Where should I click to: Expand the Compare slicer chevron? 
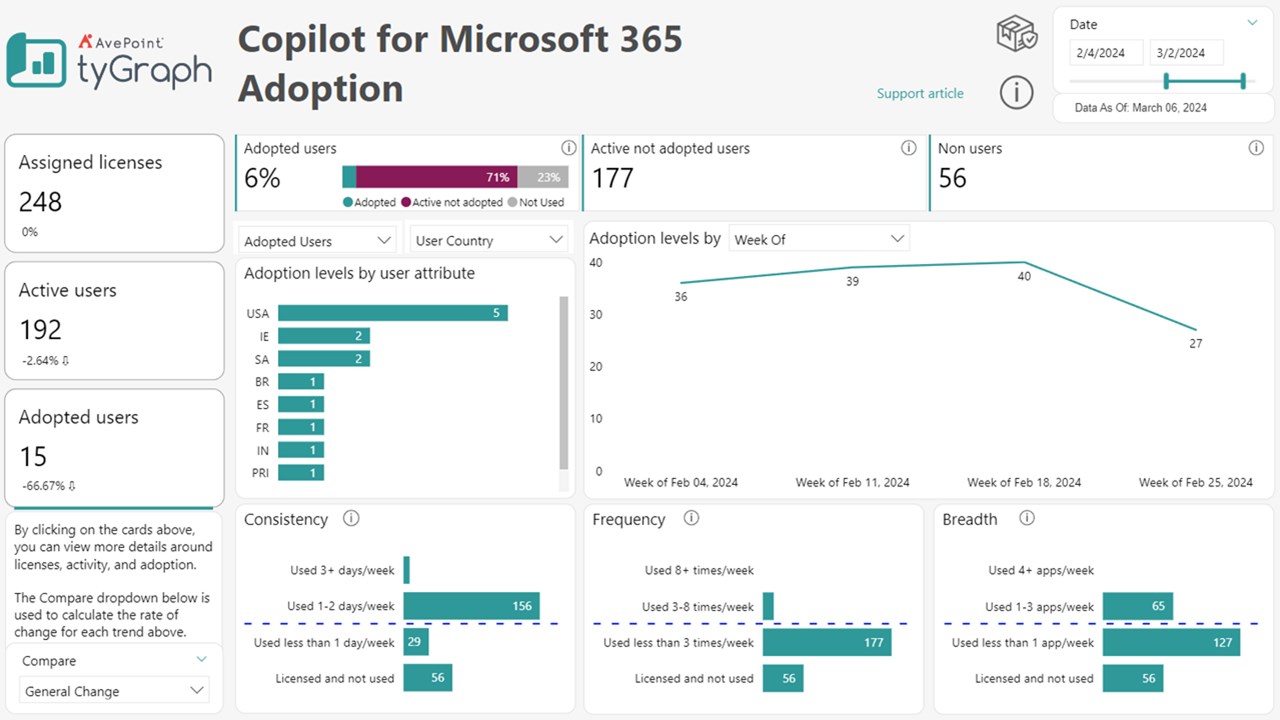point(202,659)
